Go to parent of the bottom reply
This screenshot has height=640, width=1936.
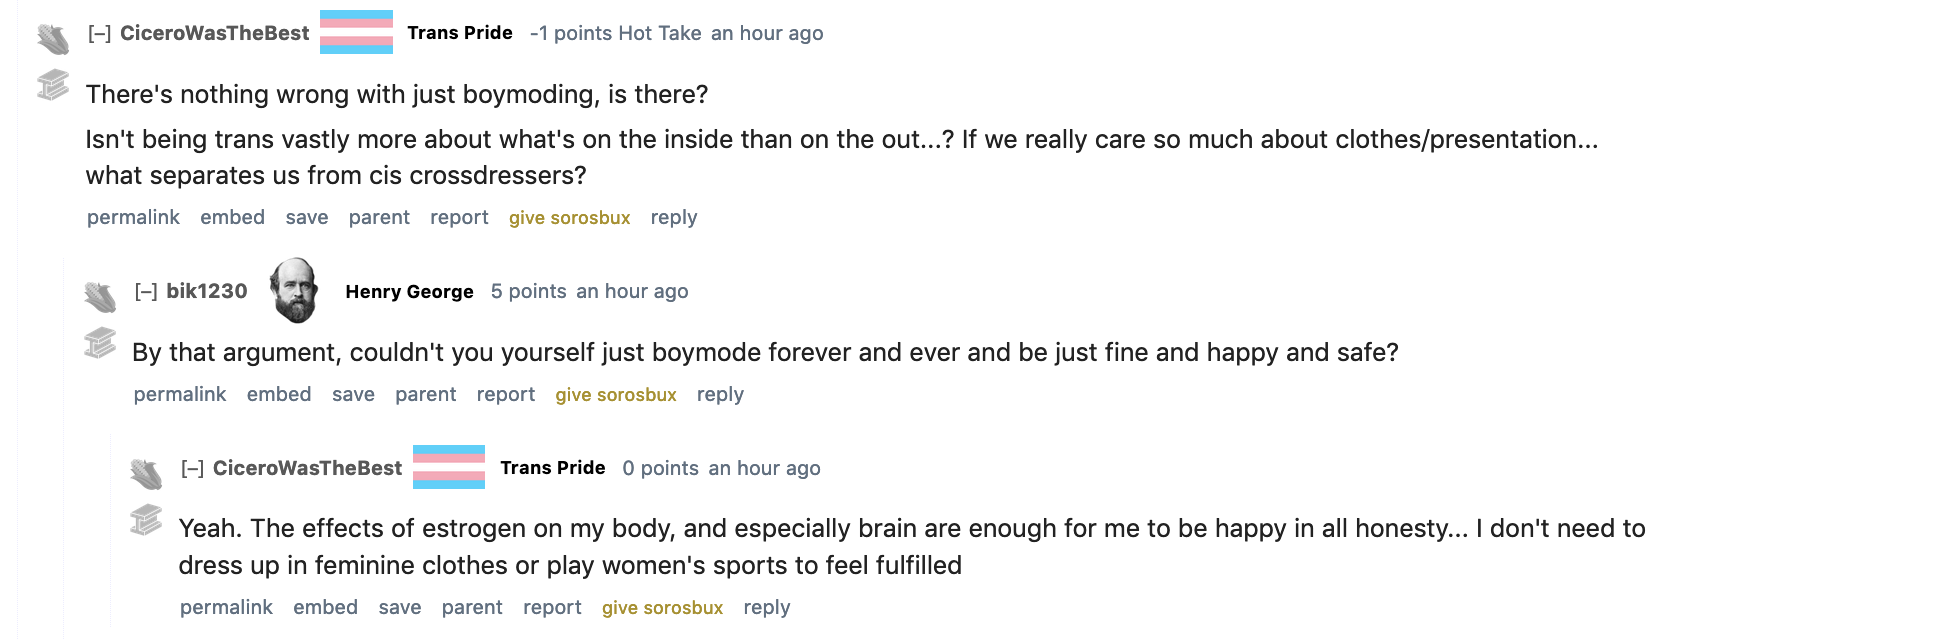pos(472,607)
